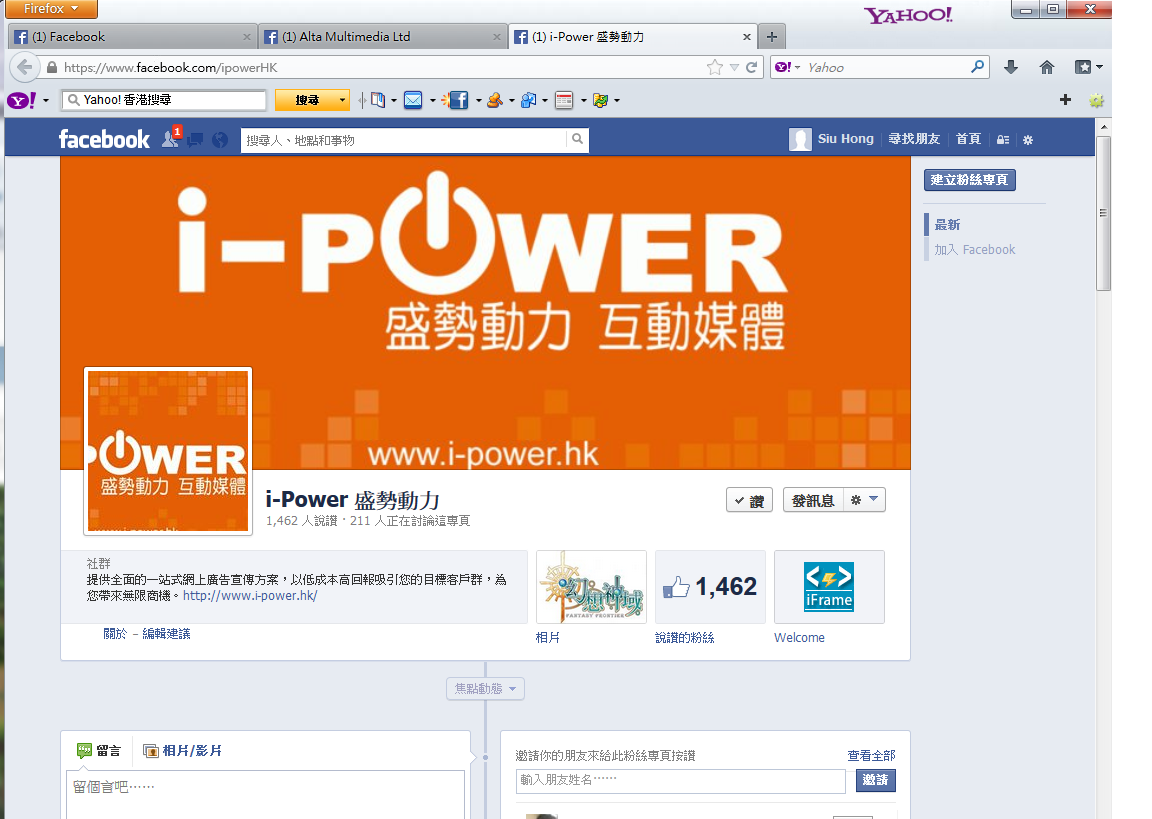Open the Firefox downloads arrow icon
This screenshot has height=819, width=1152.
1011,68
